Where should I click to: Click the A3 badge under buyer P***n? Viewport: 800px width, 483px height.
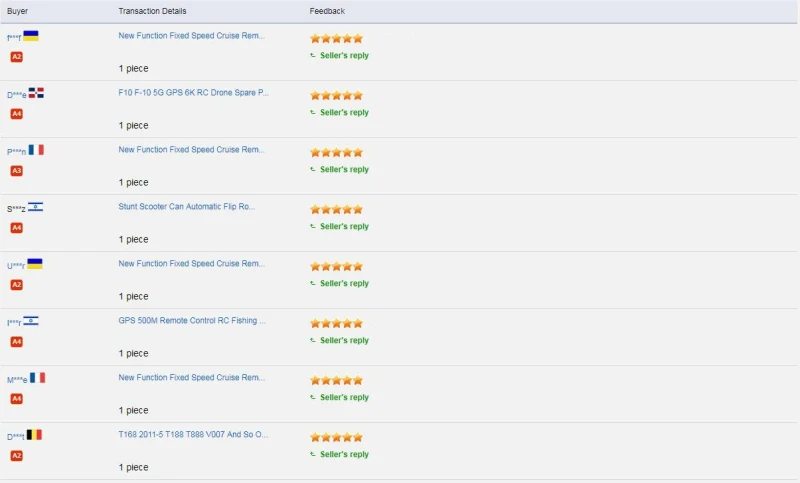(16, 171)
